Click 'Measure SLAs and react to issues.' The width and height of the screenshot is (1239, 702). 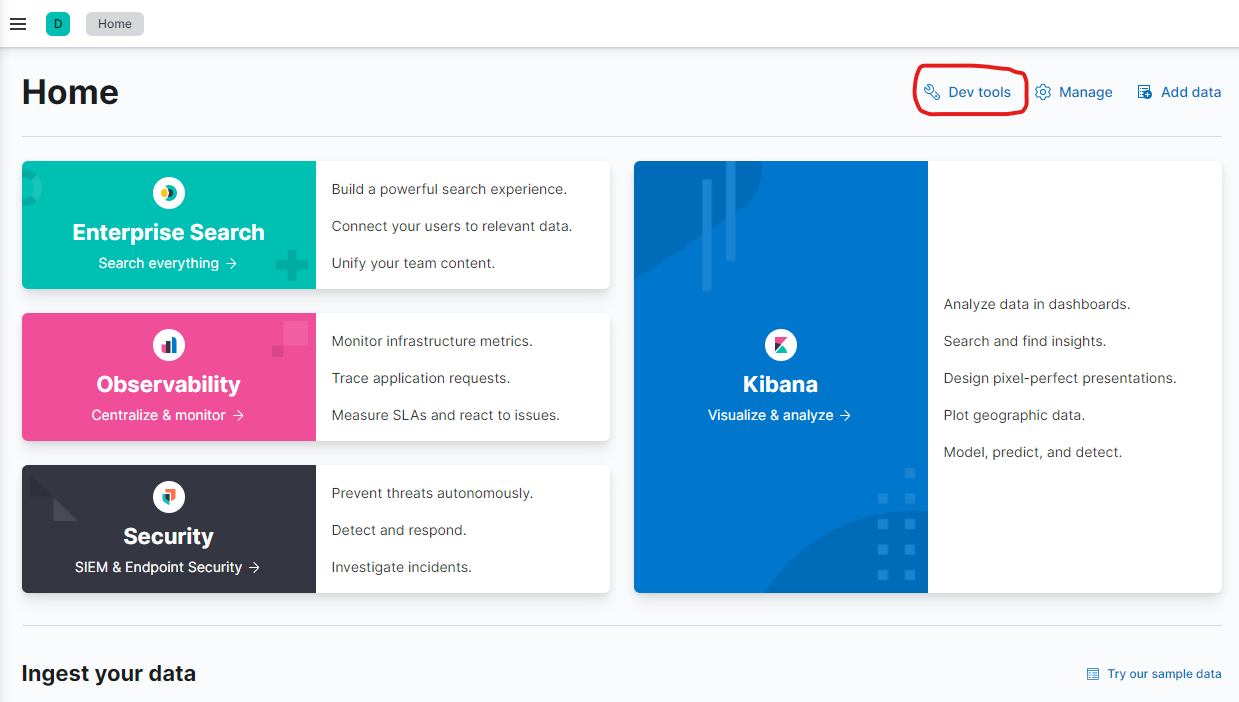pyautogui.click(x=446, y=415)
